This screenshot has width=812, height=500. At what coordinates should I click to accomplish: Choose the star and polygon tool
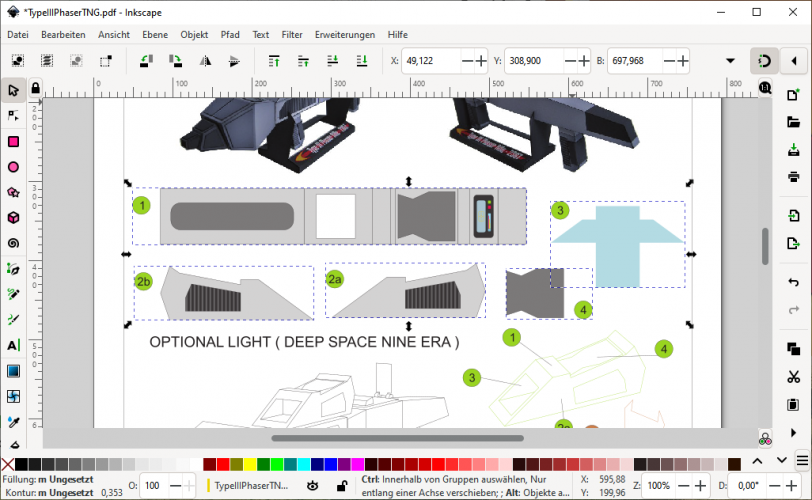[x=13, y=193]
